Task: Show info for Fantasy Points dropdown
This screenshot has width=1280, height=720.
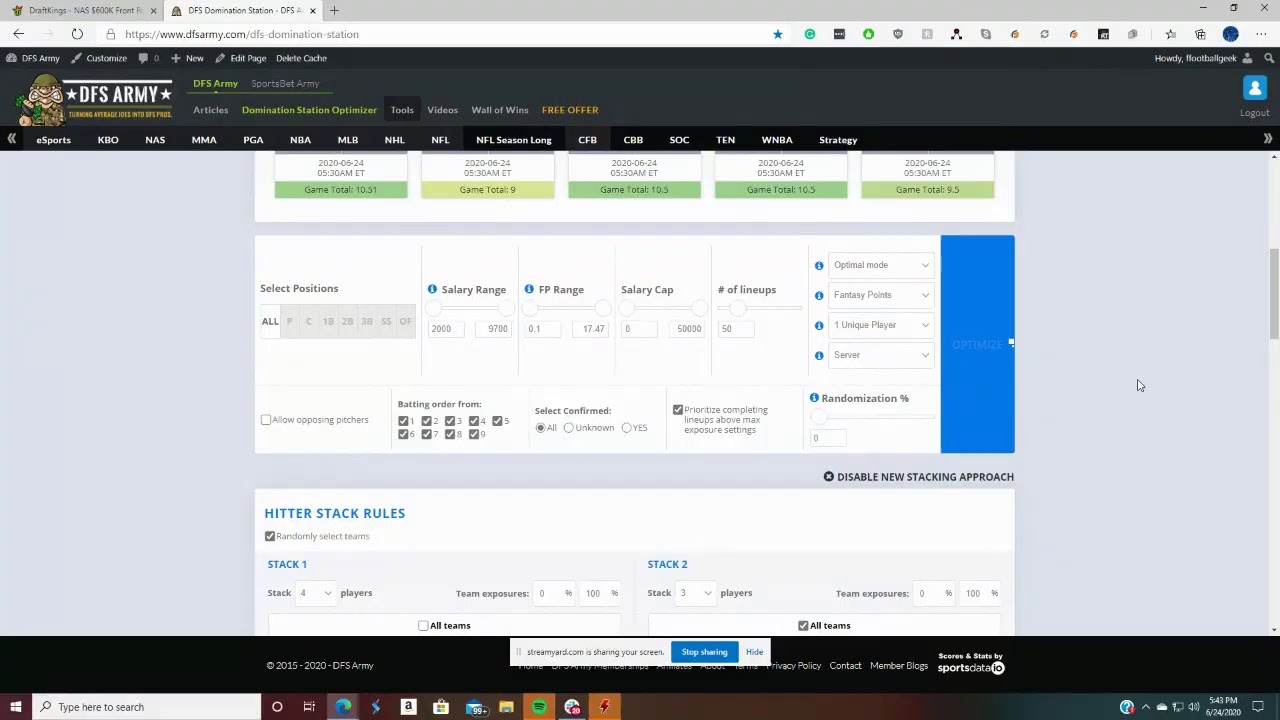Action: point(819,295)
